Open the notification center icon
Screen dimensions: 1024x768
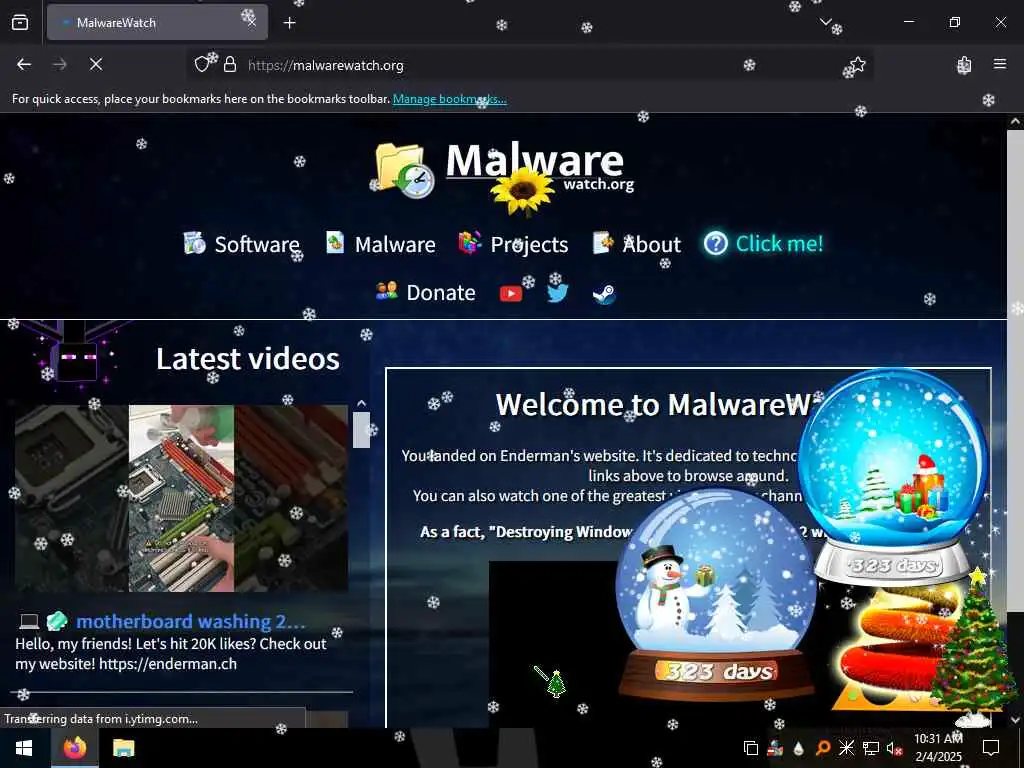pyautogui.click(x=991, y=748)
